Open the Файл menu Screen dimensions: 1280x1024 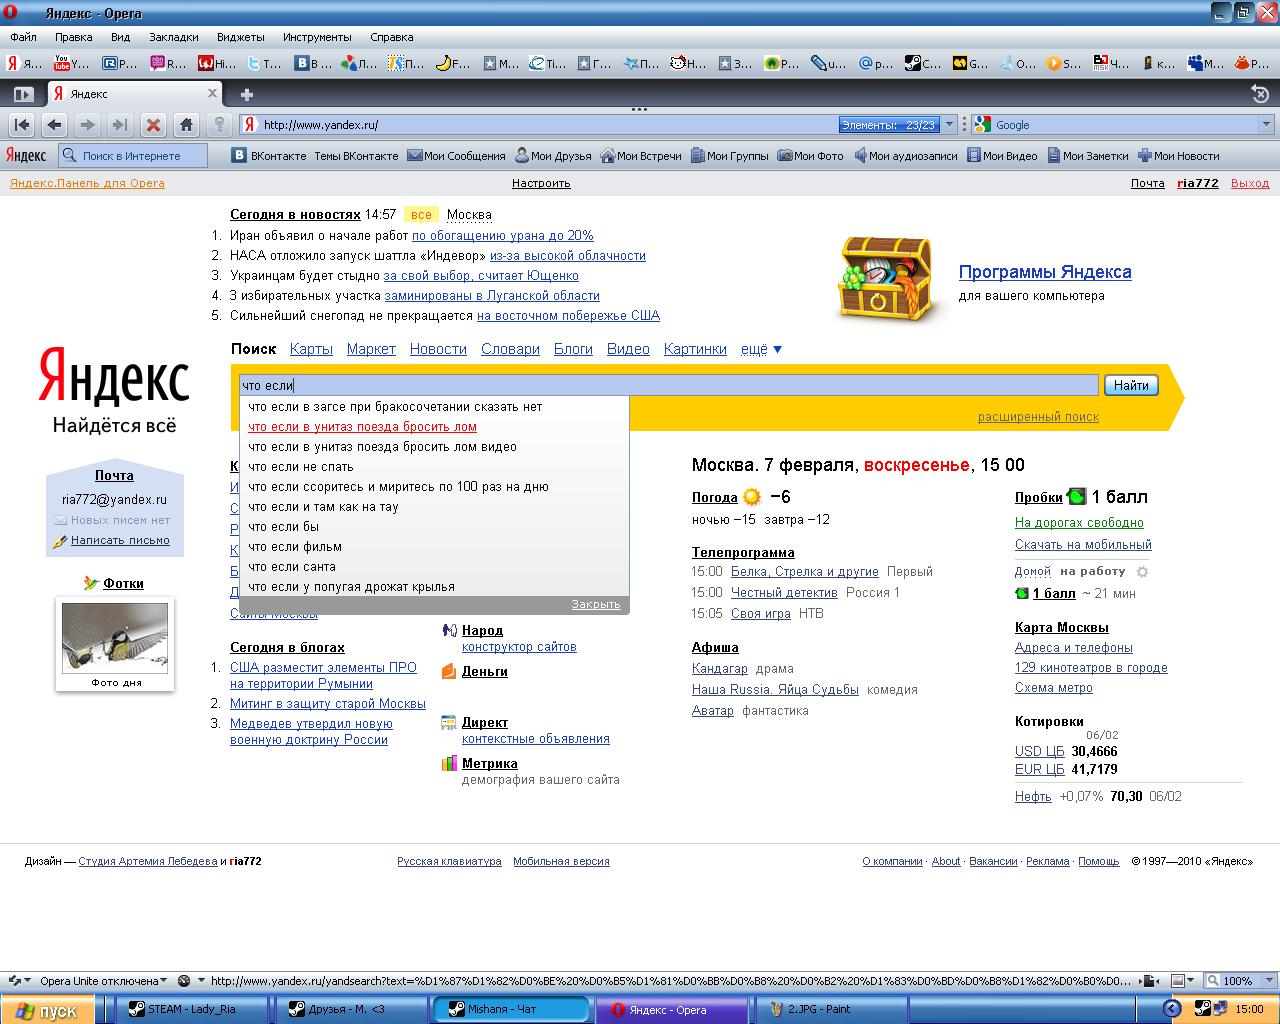coord(23,37)
